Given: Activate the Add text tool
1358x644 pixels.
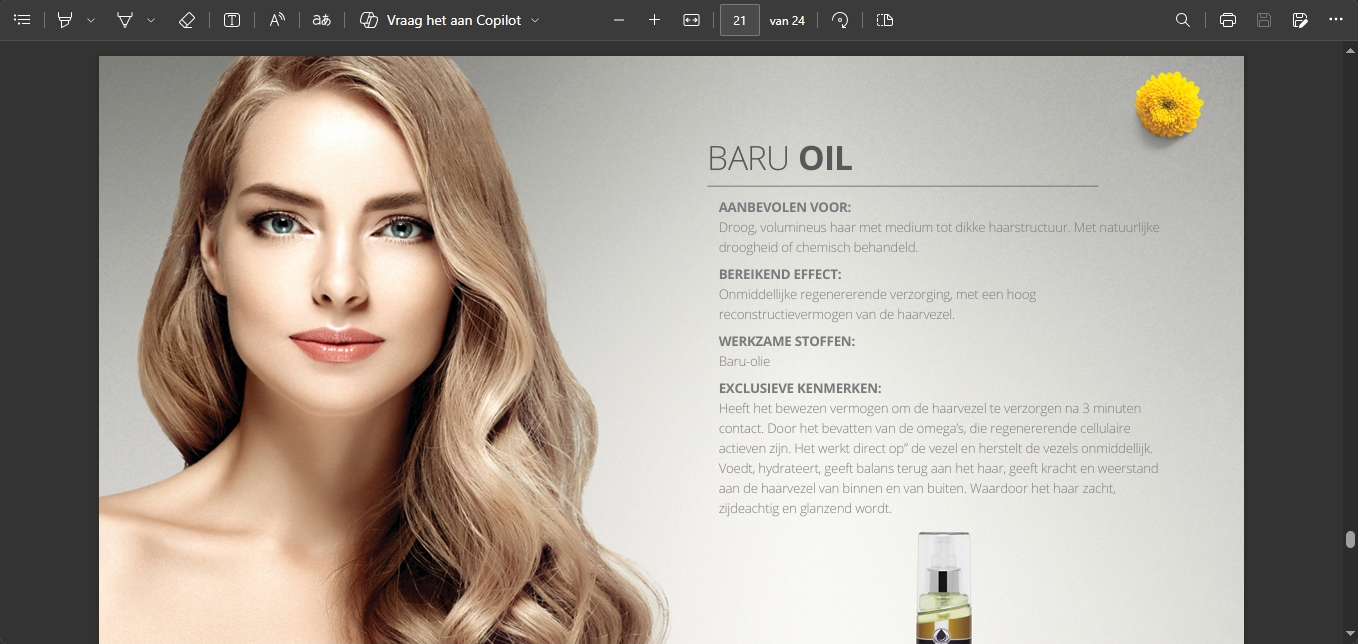Looking at the screenshot, I should click(x=232, y=20).
